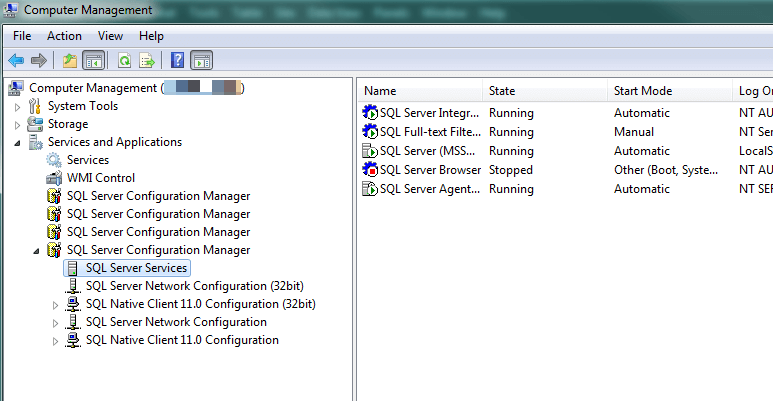773x401 pixels.
Task: Click the SQL Full-text Filte... service icon
Action: pos(370,132)
